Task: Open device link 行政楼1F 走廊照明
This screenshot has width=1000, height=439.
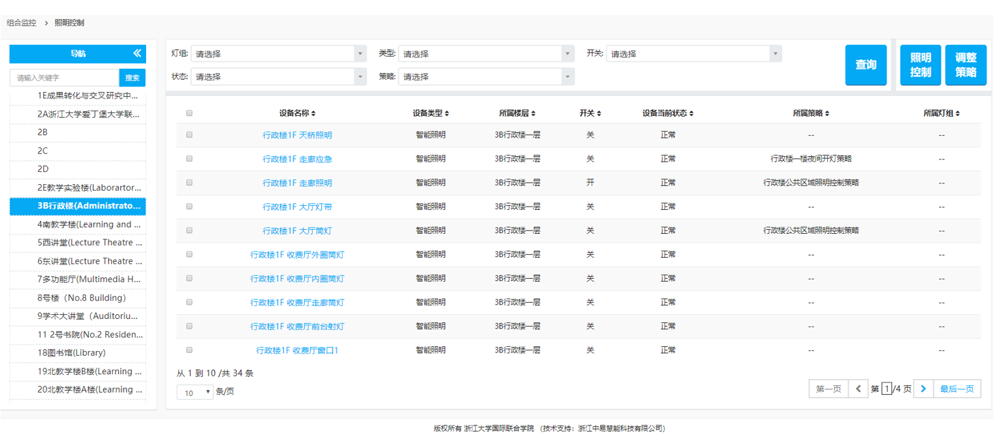Action: pyautogui.click(x=297, y=182)
